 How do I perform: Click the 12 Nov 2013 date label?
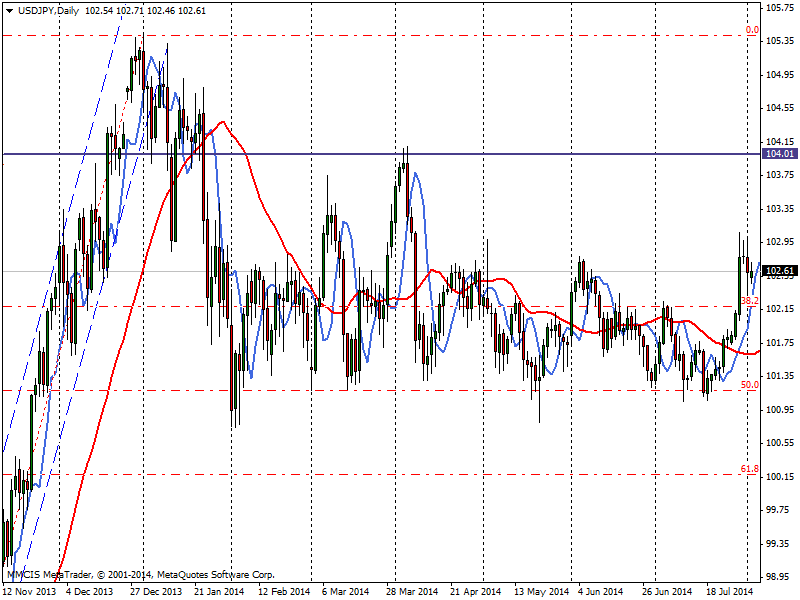[29, 591]
